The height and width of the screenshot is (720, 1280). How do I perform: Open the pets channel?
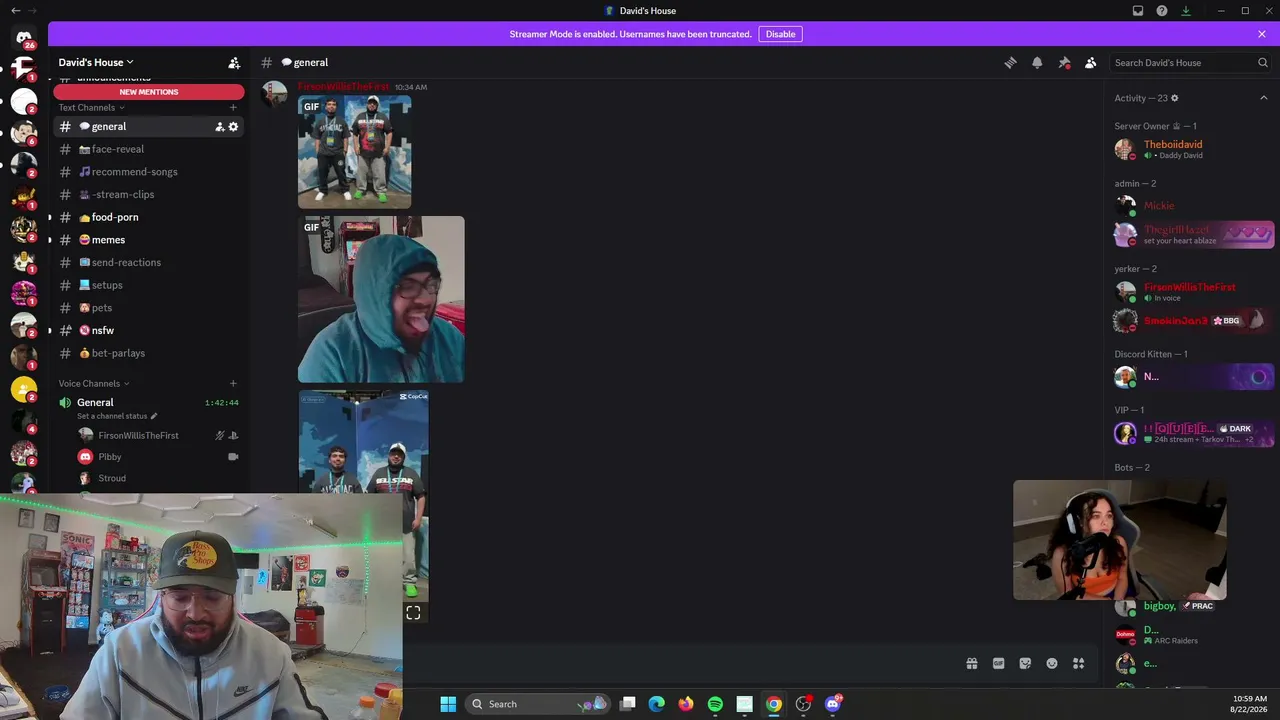tap(149, 308)
